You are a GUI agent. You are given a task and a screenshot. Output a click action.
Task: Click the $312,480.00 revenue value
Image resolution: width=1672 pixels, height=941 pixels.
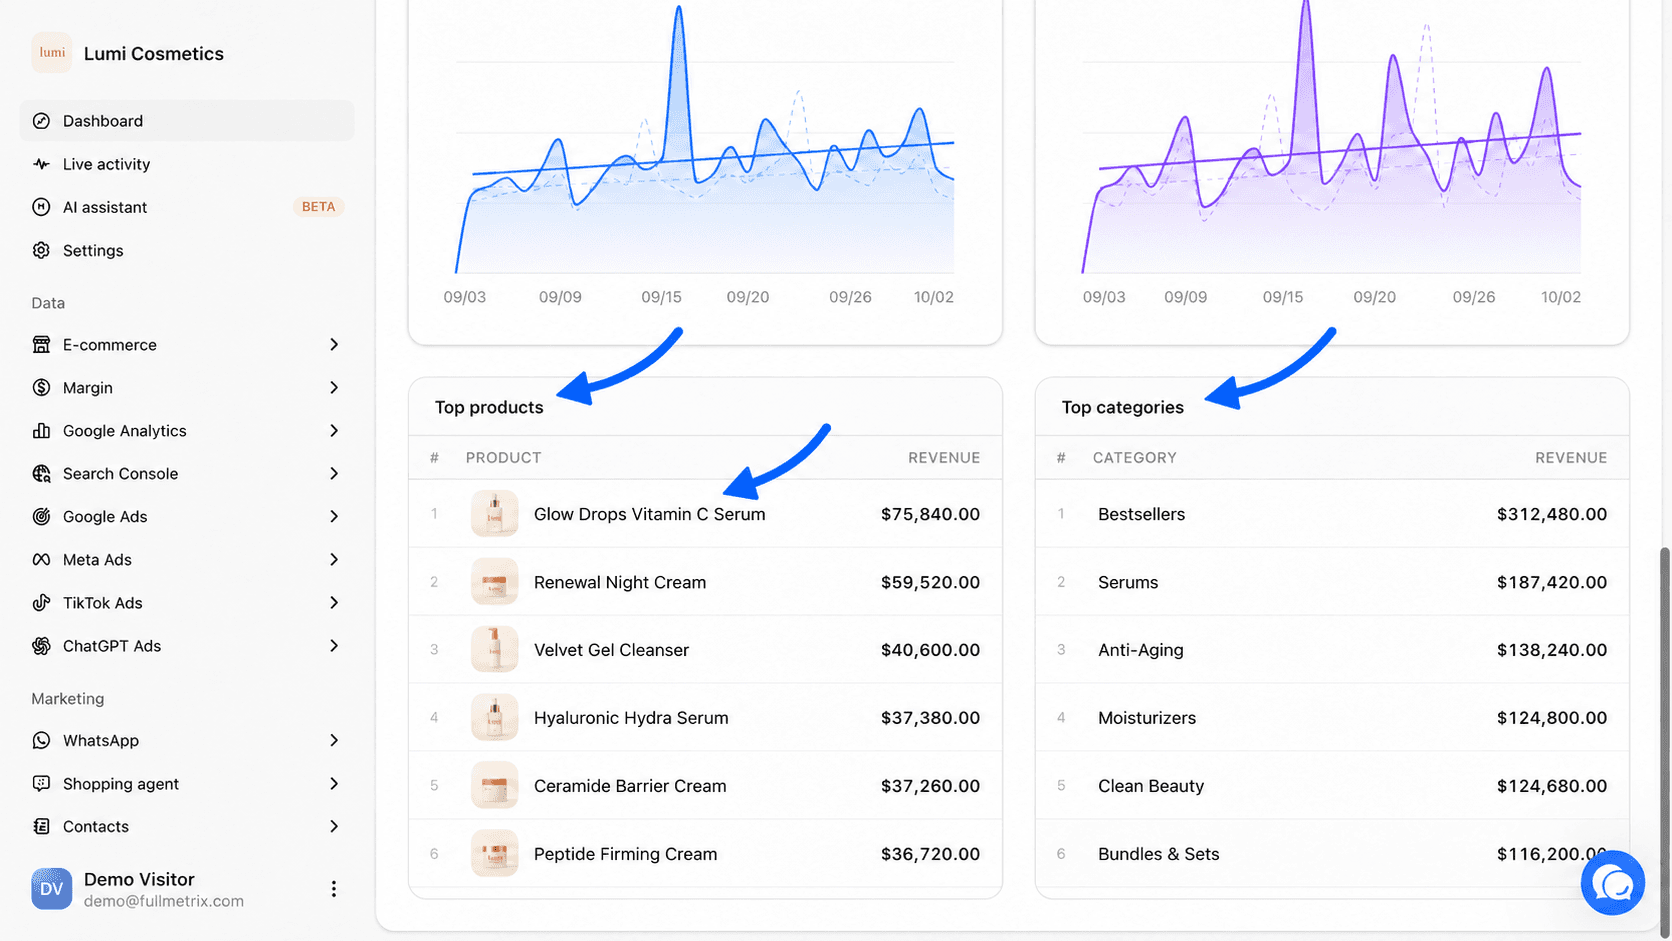1552,514
